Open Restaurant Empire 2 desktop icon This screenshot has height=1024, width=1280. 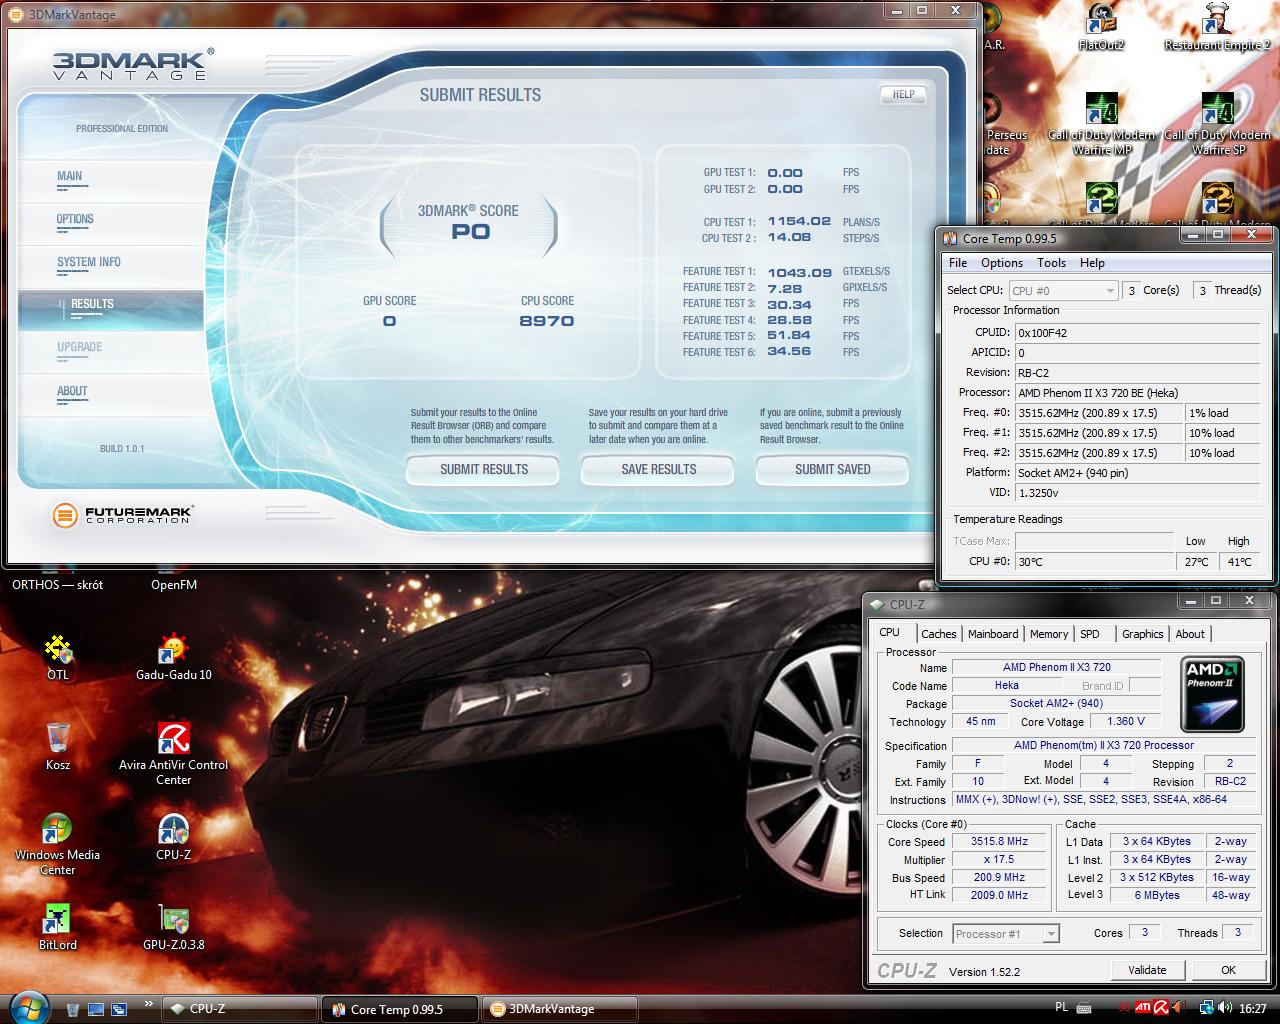(1217, 27)
